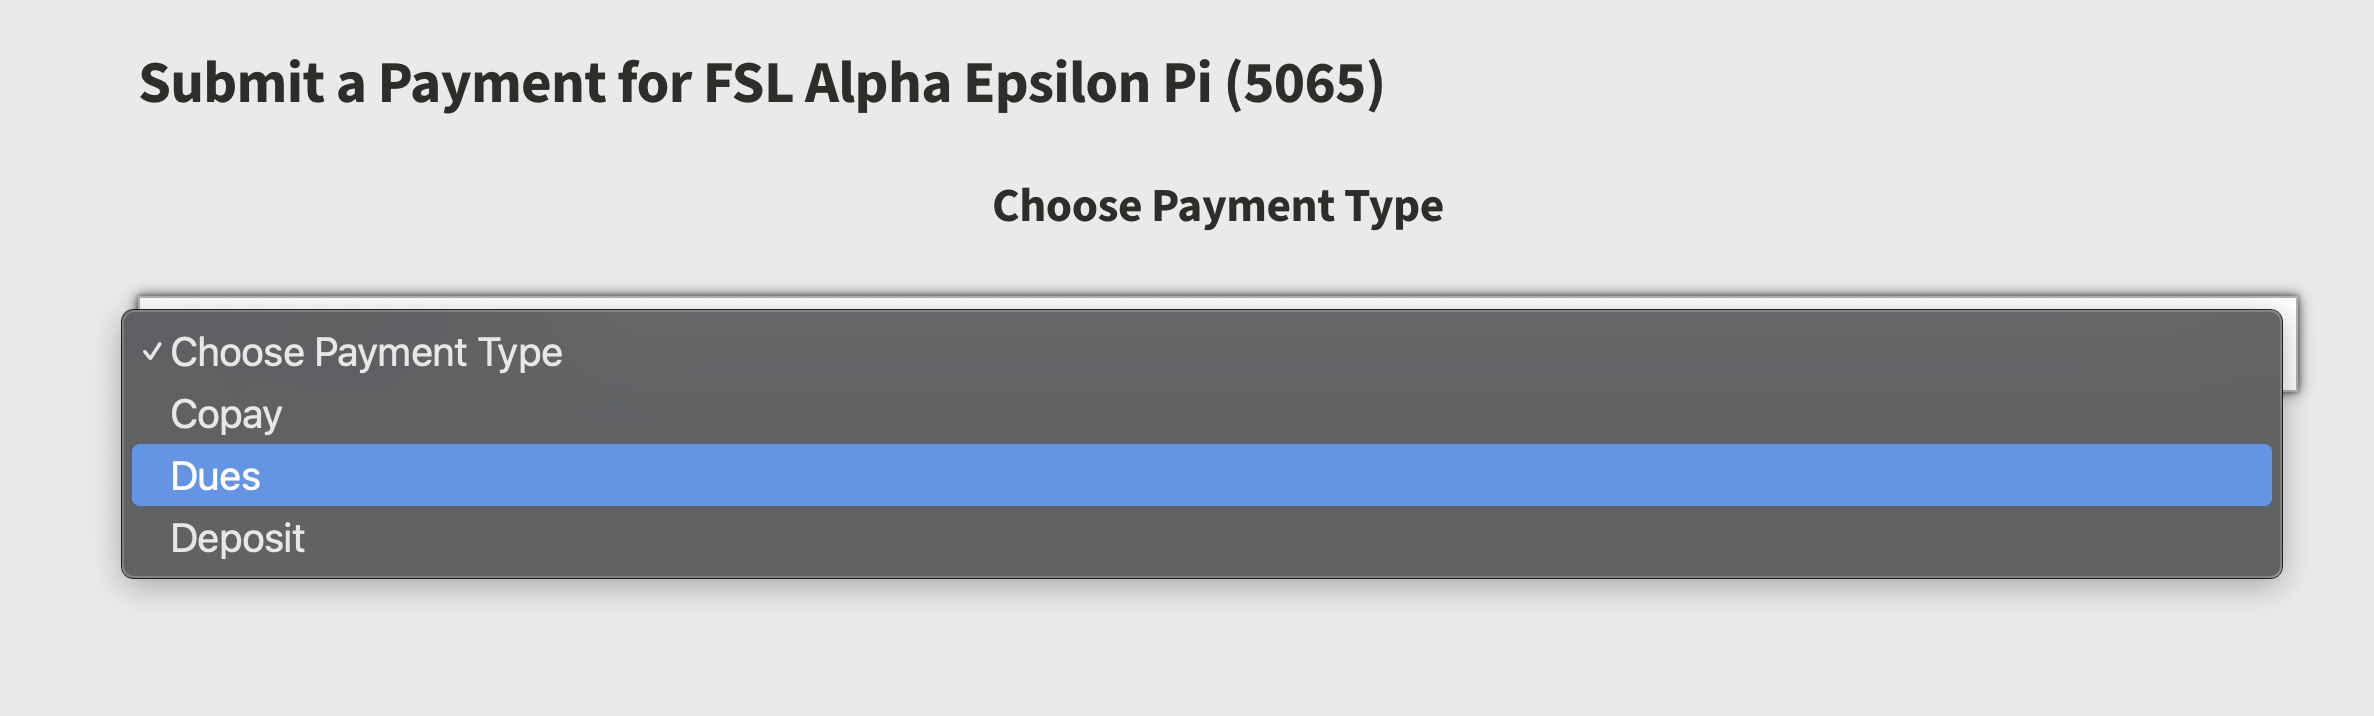Click the checkmark beside Choose Payment Type
The image size is (2374, 716).
(x=152, y=352)
